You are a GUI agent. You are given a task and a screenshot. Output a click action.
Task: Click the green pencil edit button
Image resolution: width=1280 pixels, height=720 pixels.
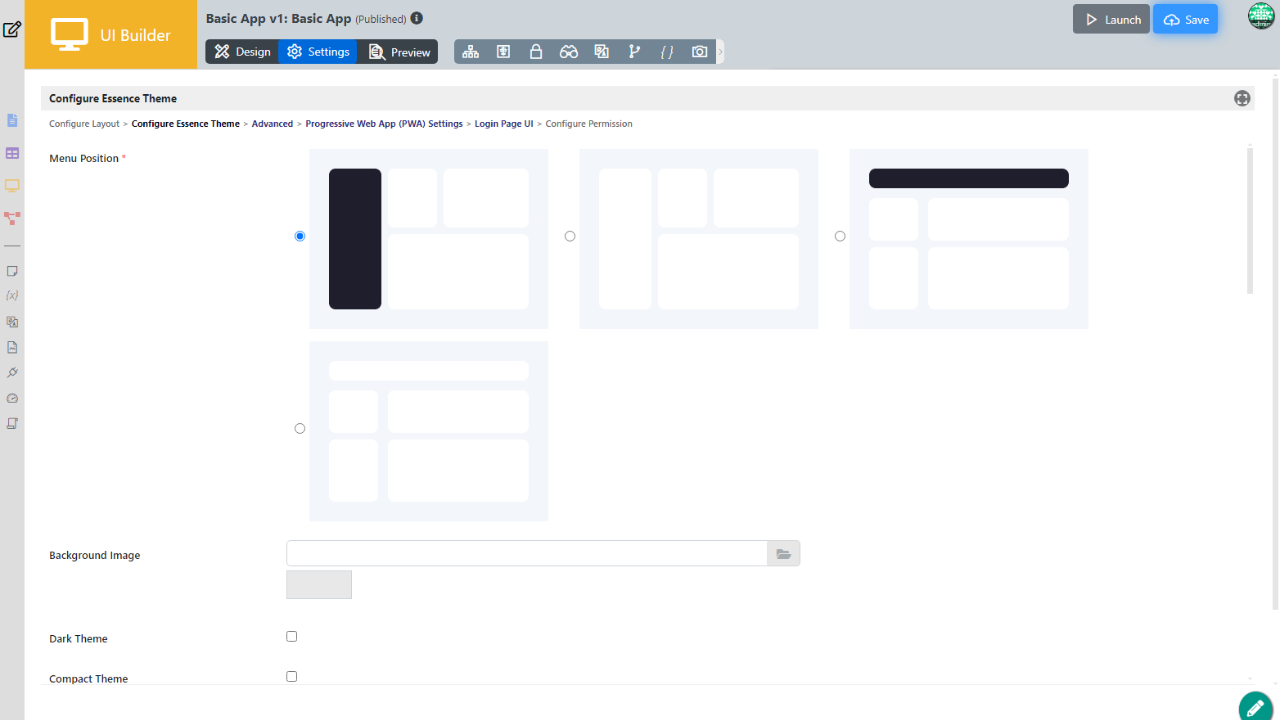pos(1255,706)
